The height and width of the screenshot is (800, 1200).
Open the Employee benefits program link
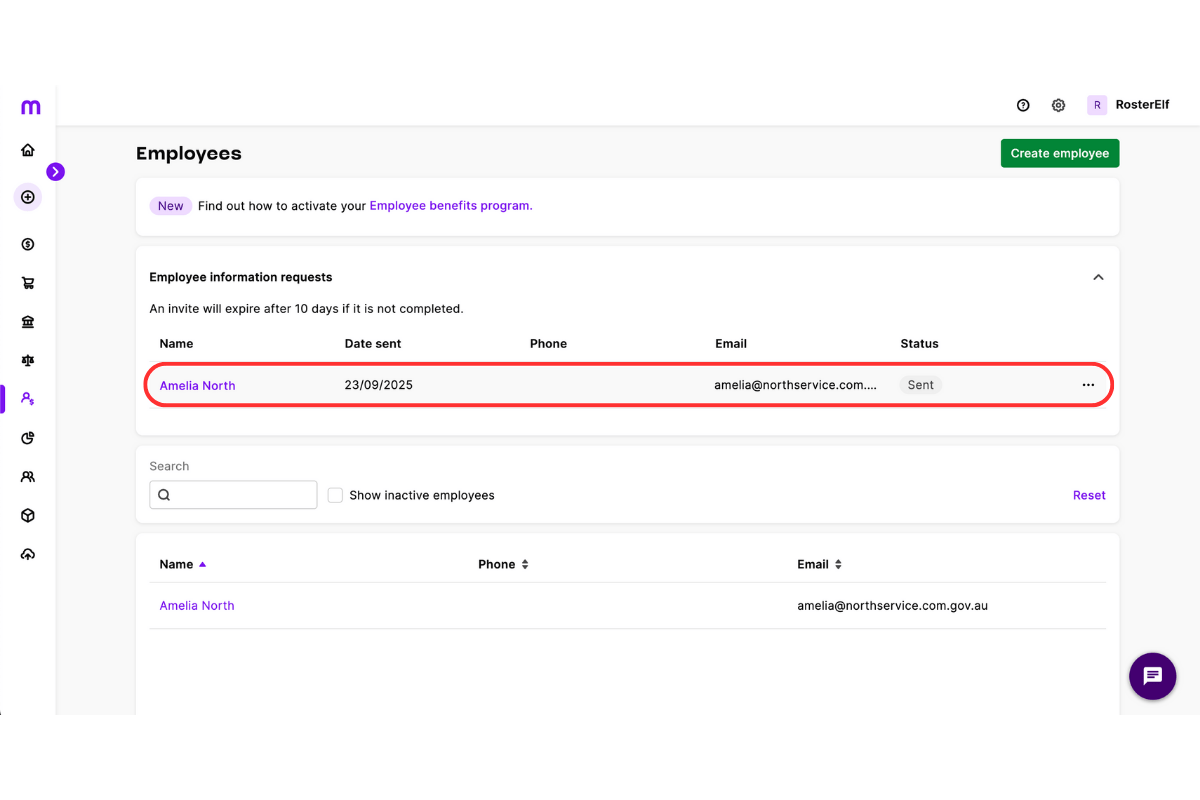pos(450,205)
